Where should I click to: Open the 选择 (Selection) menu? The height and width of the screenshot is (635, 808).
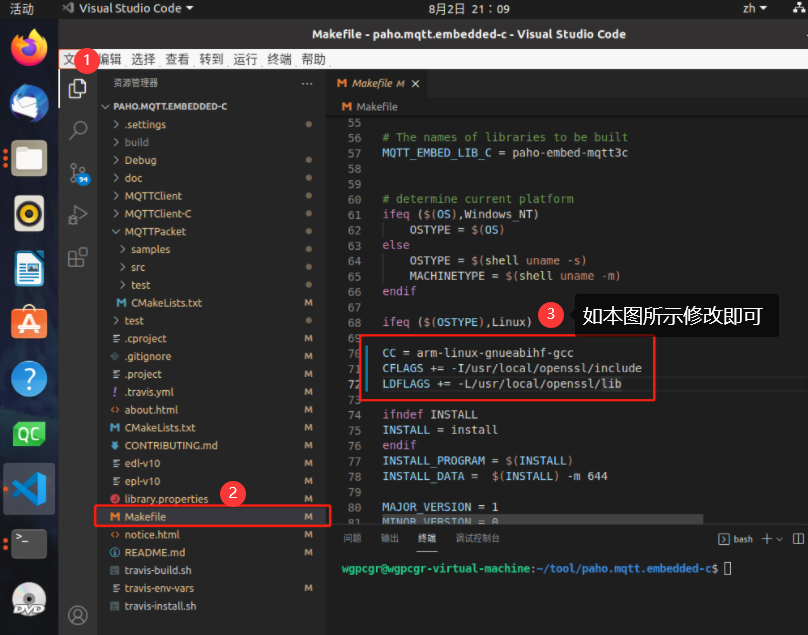tap(143, 59)
